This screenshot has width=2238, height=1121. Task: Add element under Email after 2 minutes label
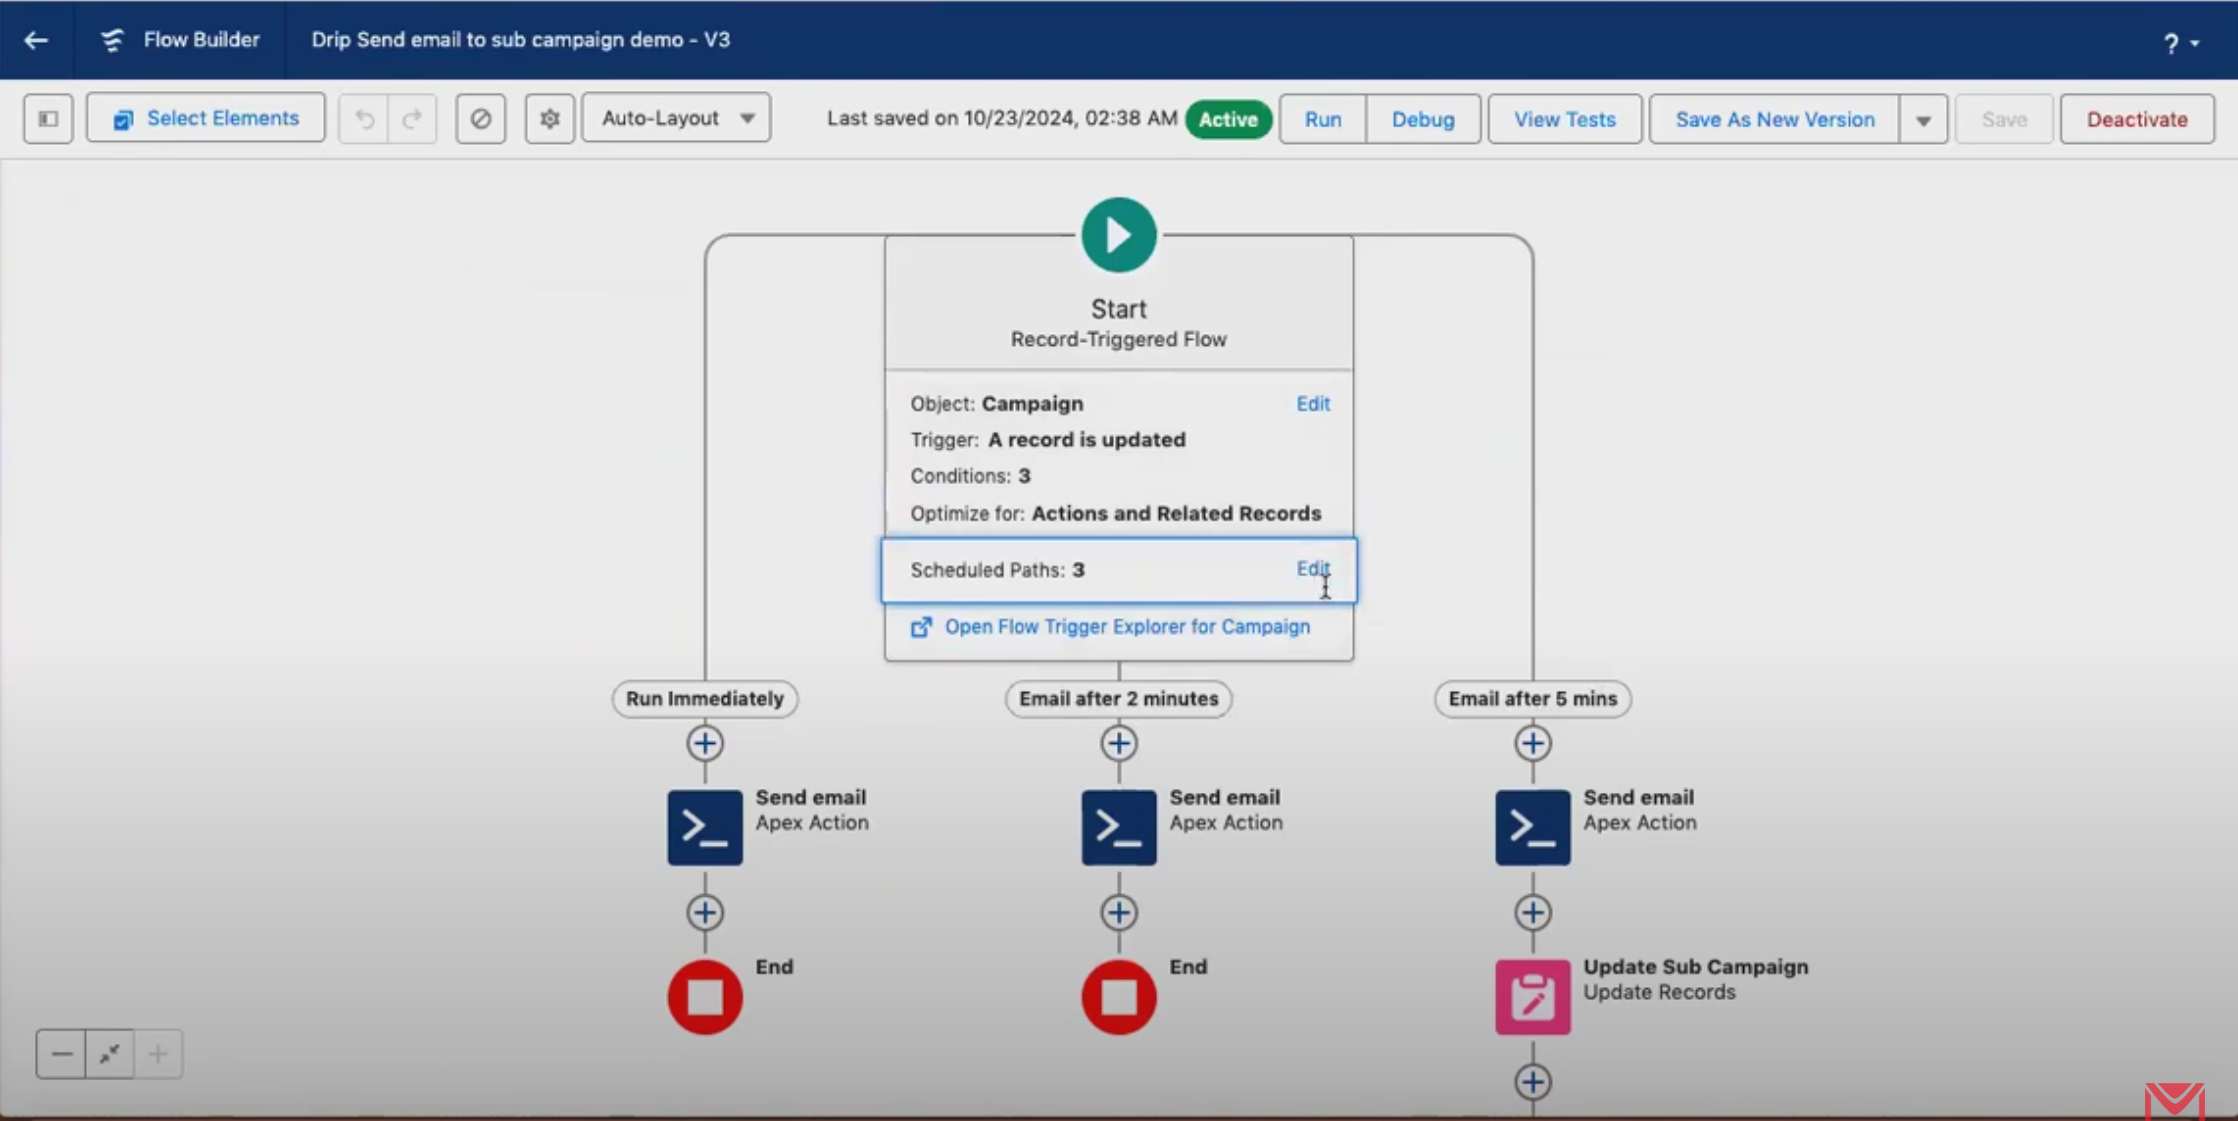[1119, 743]
